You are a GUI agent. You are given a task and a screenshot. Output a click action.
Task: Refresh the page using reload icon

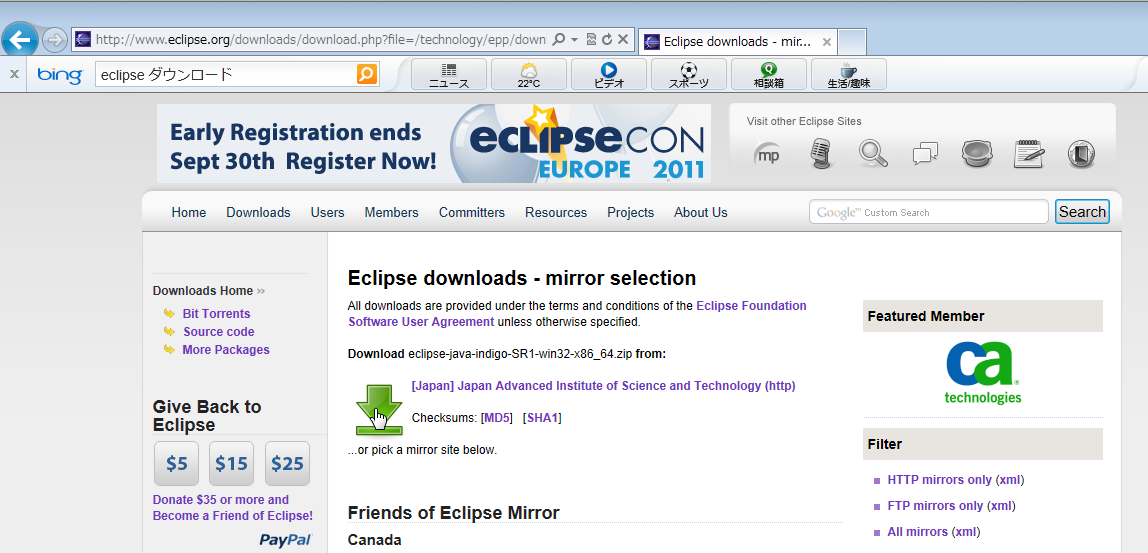606,40
